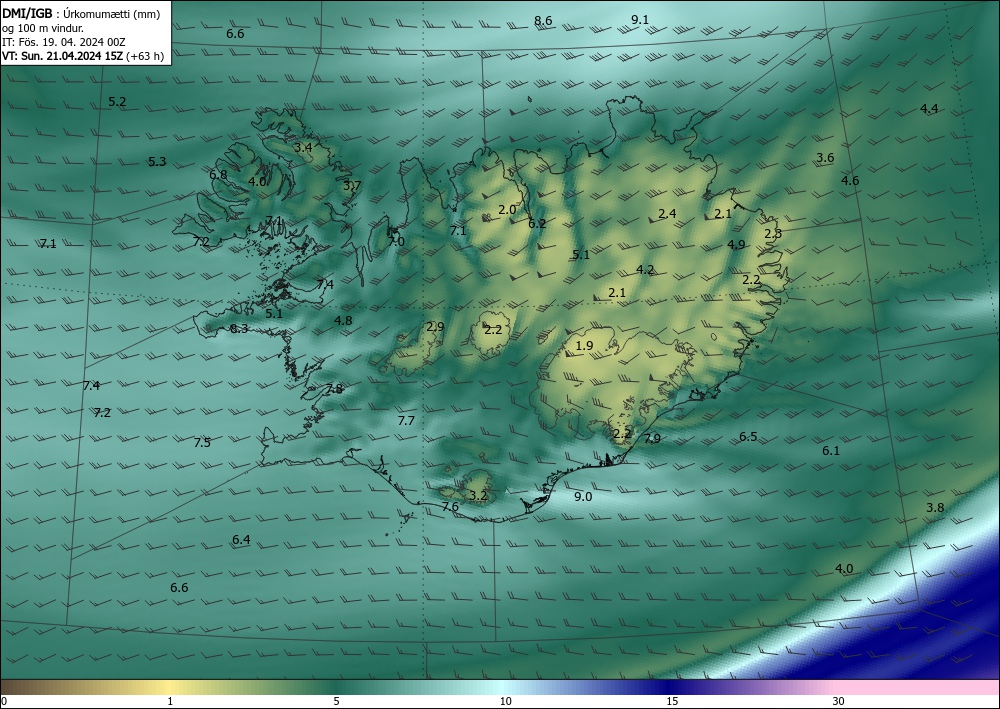This screenshot has width=1000, height=709.
Task: Click the 4.2 value on the map
Action: 645,269
